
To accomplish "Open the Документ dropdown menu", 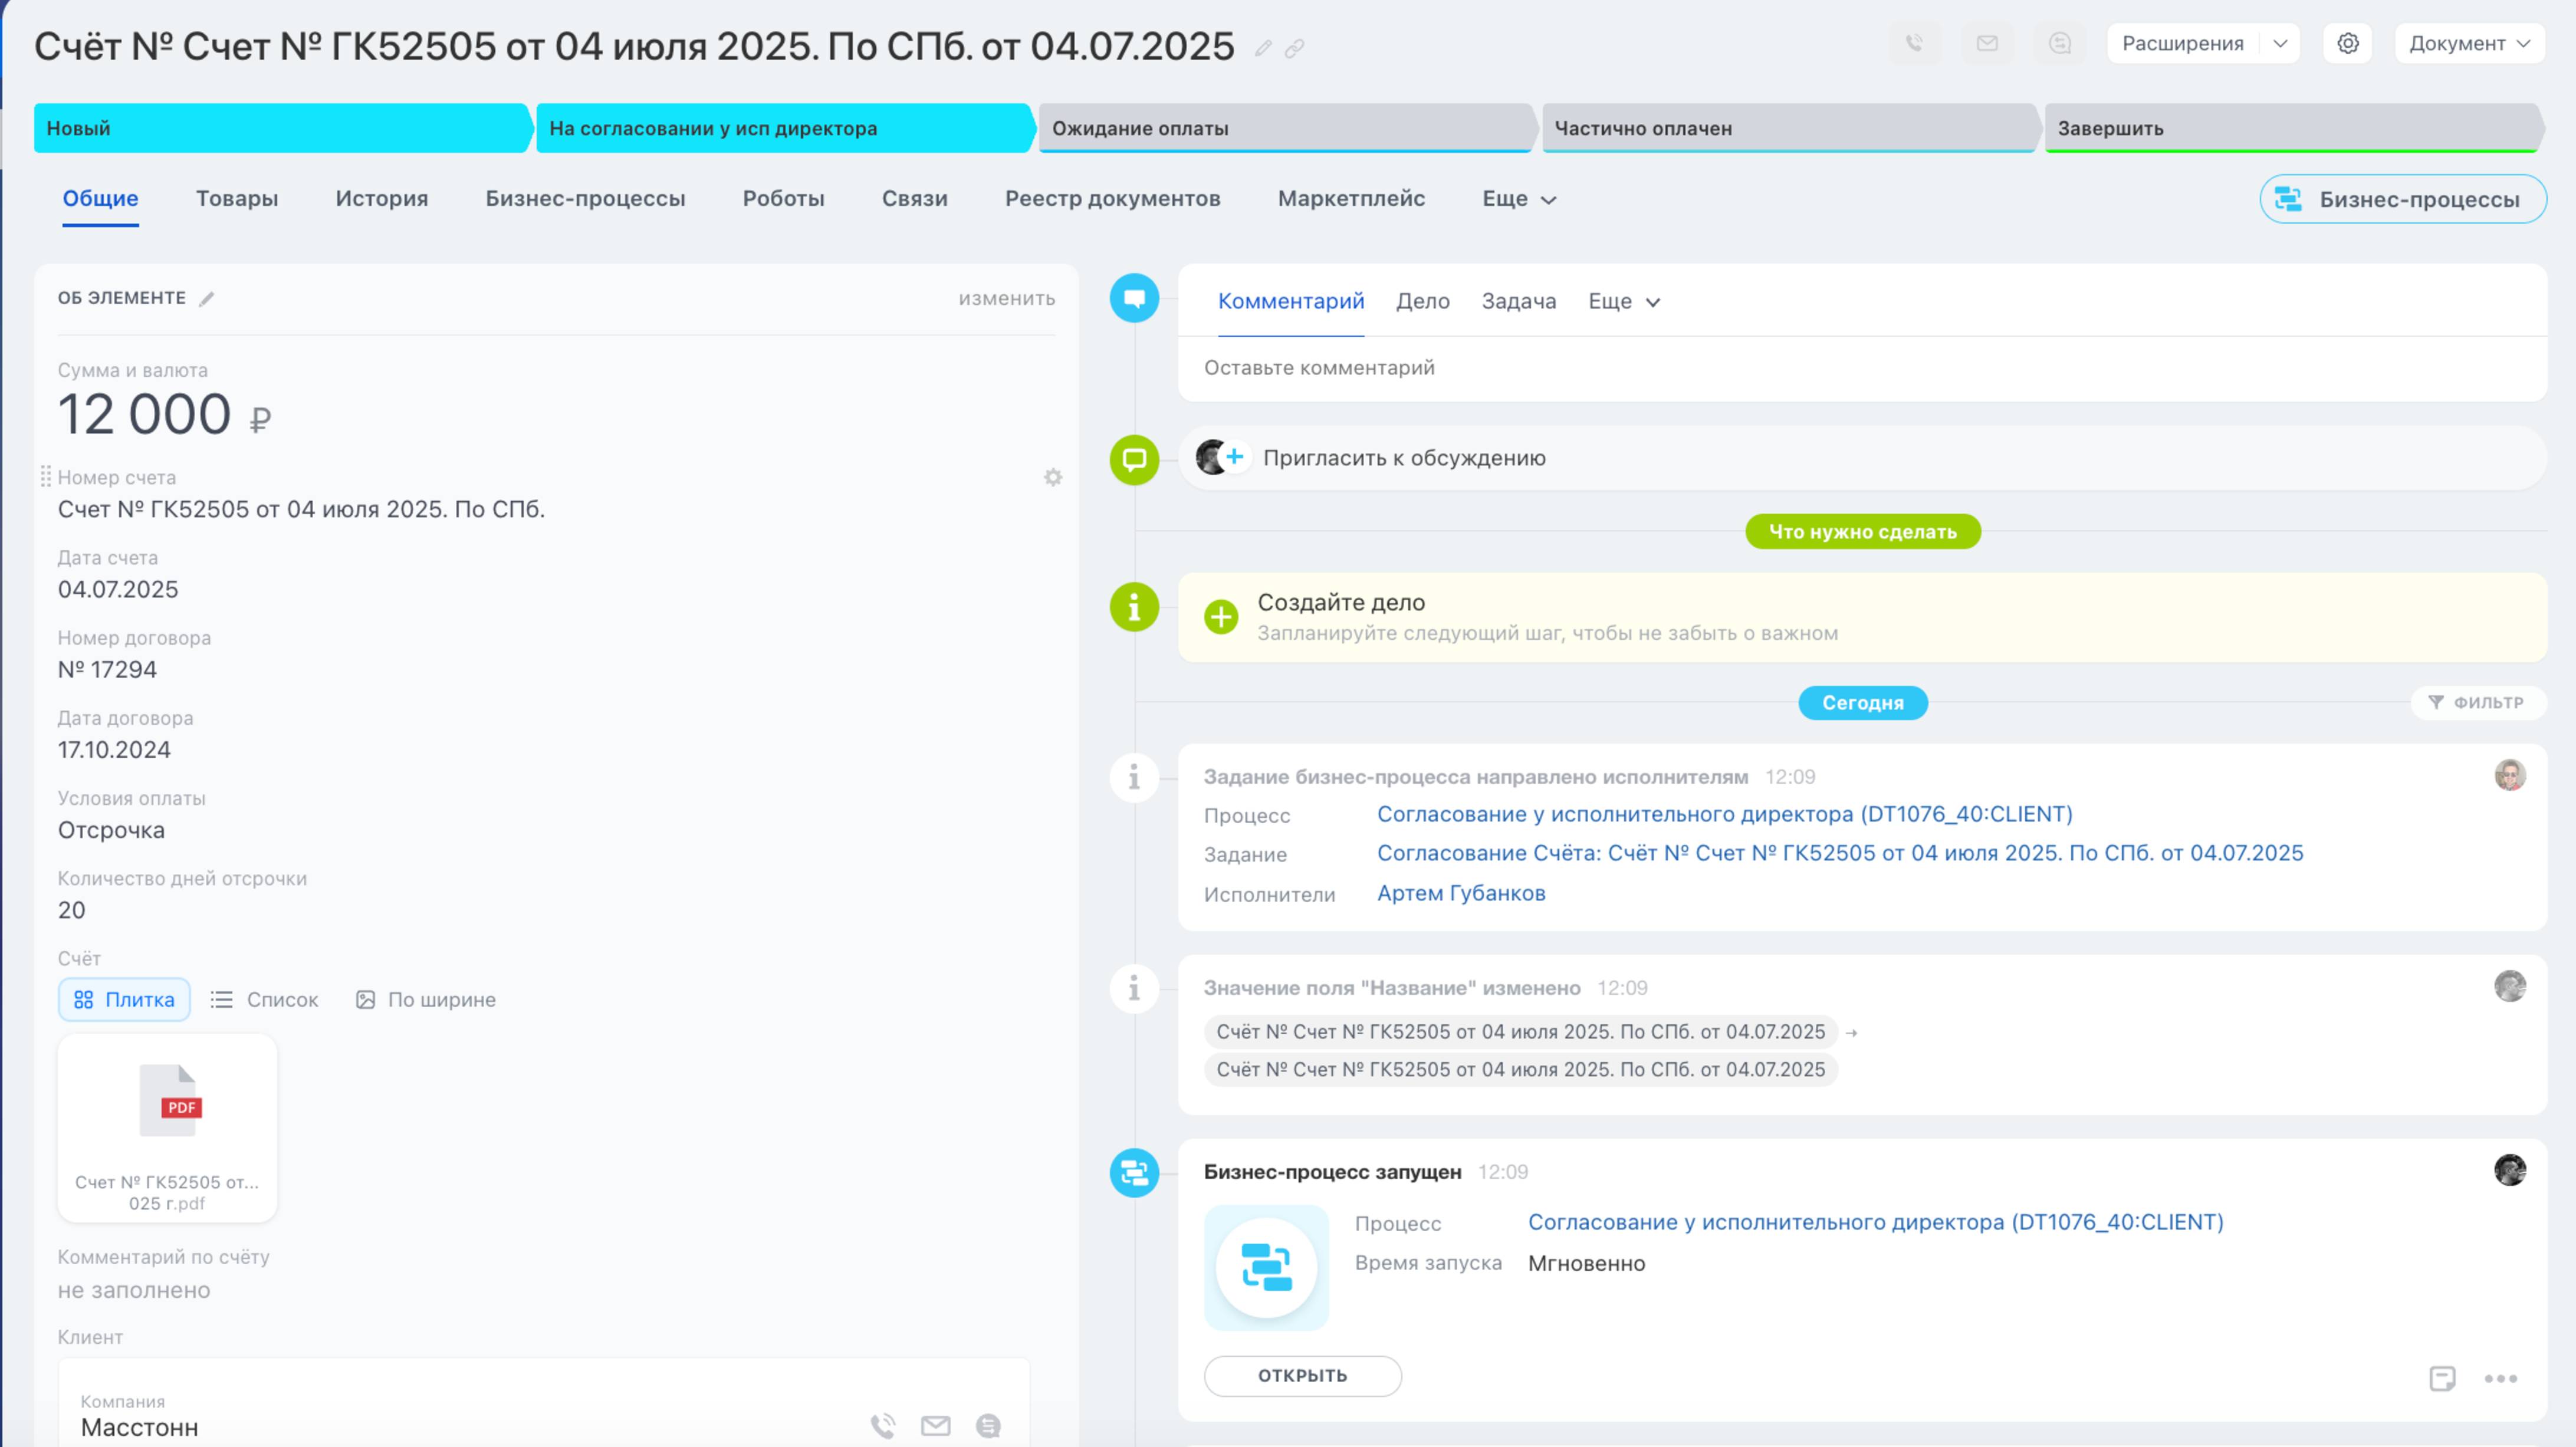I will pyautogui.click(x=2468, y=43).
